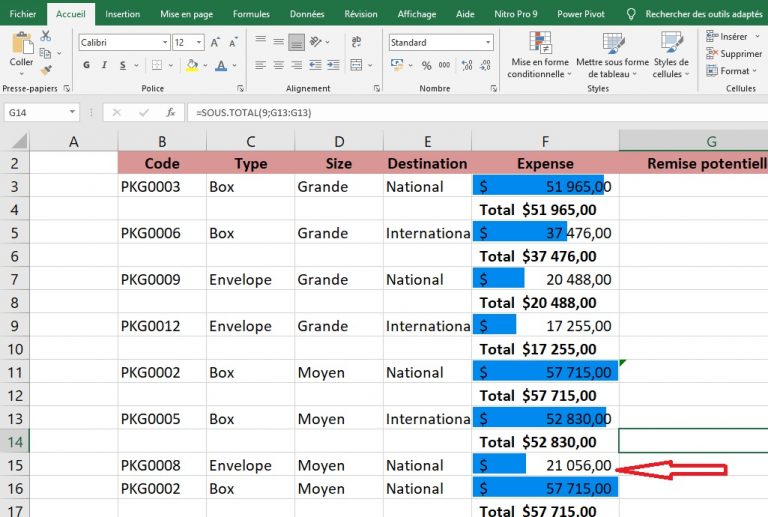Screen dimensions: 768x517
Task: Select cell PKG0003
Action: point(162,187)
